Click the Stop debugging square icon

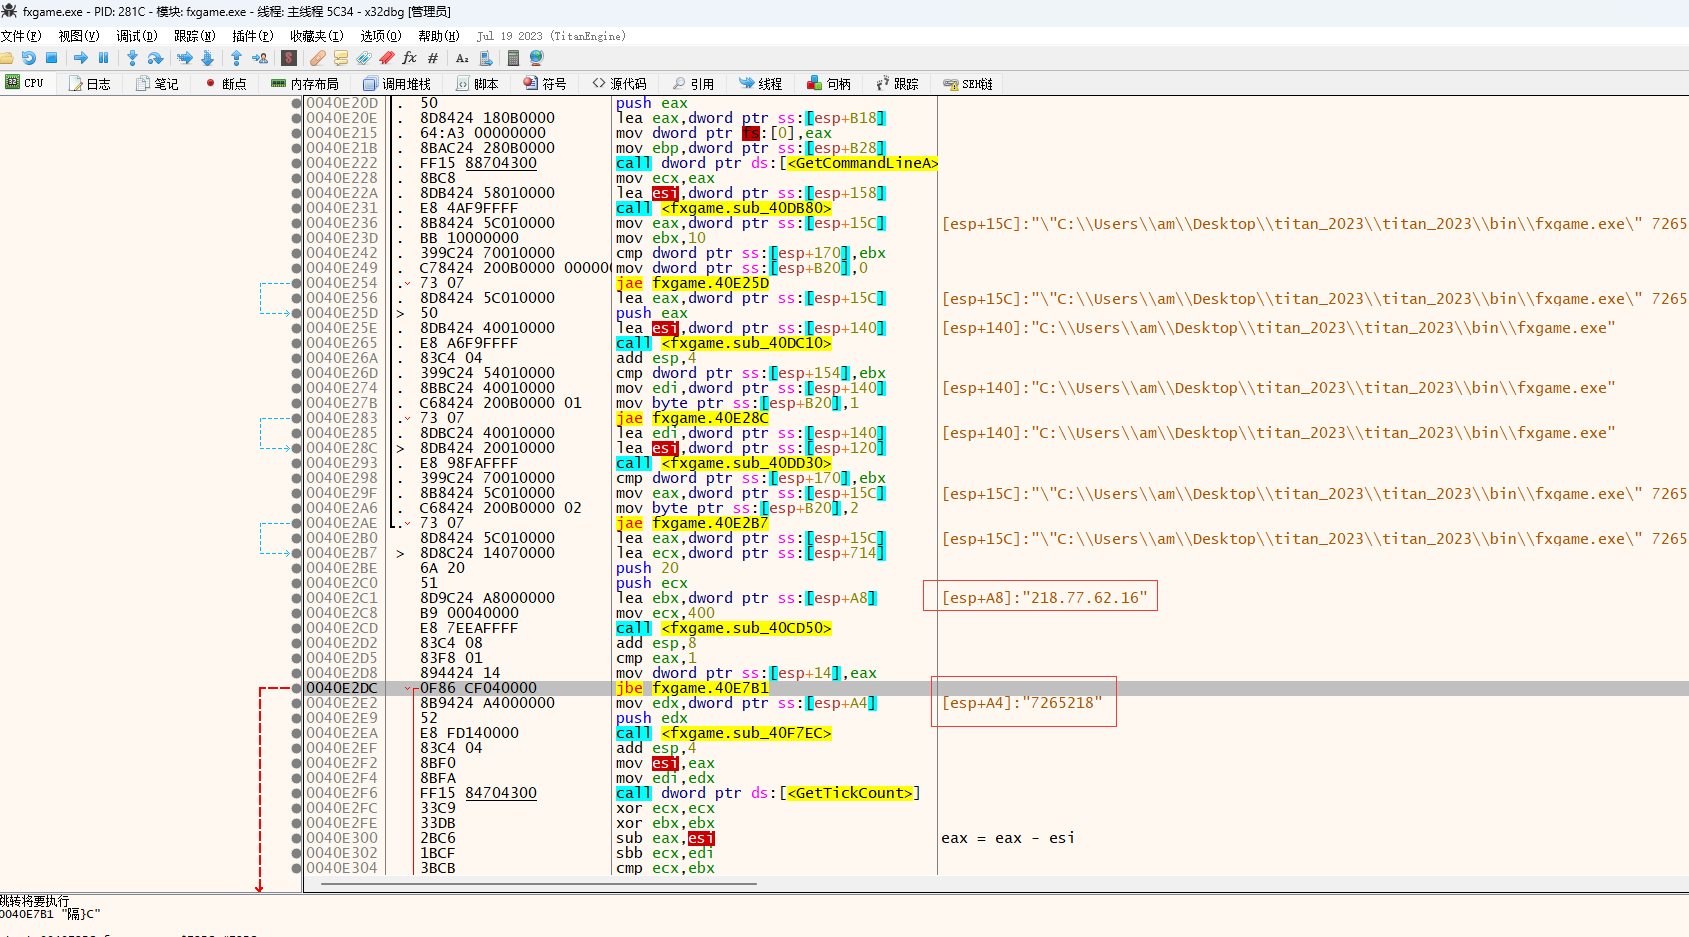(51, 58)
